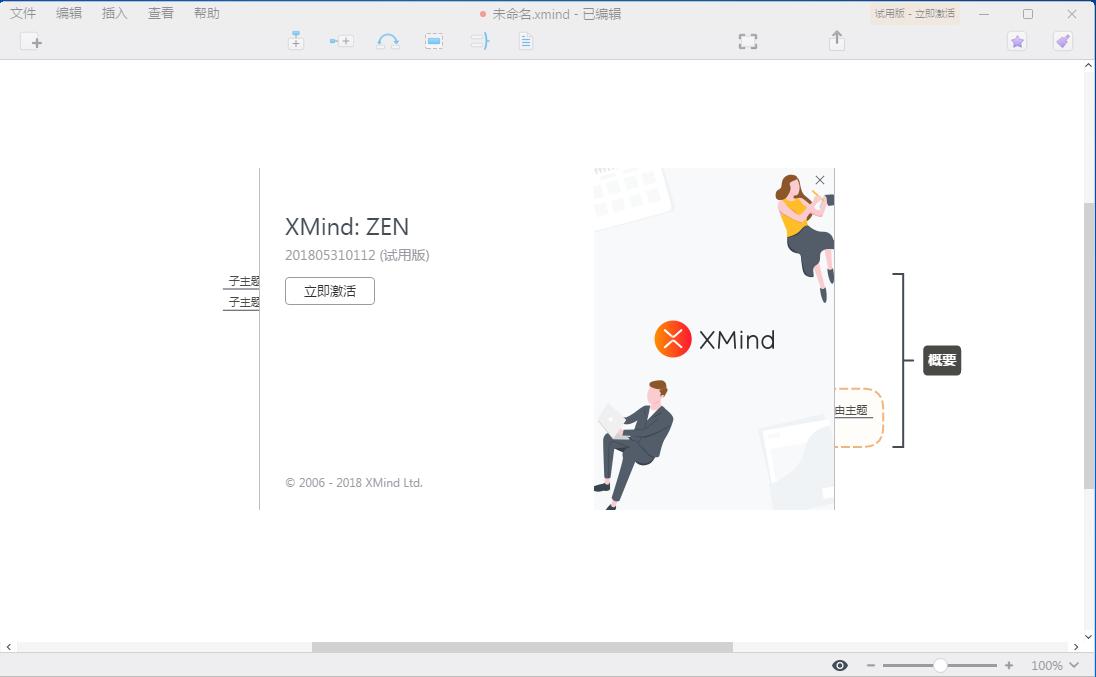
Task: Insert a subtopic with toolbar icon
Action: tap(341, 41)
